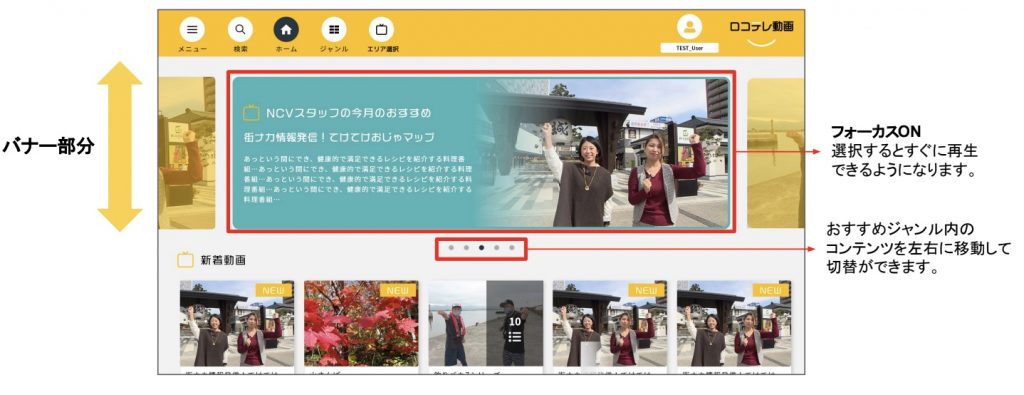This screenshot has height=395, width=1024.
Task: Open the fifth 新着動画 video thumbnail
Action: tap(734, 323)
